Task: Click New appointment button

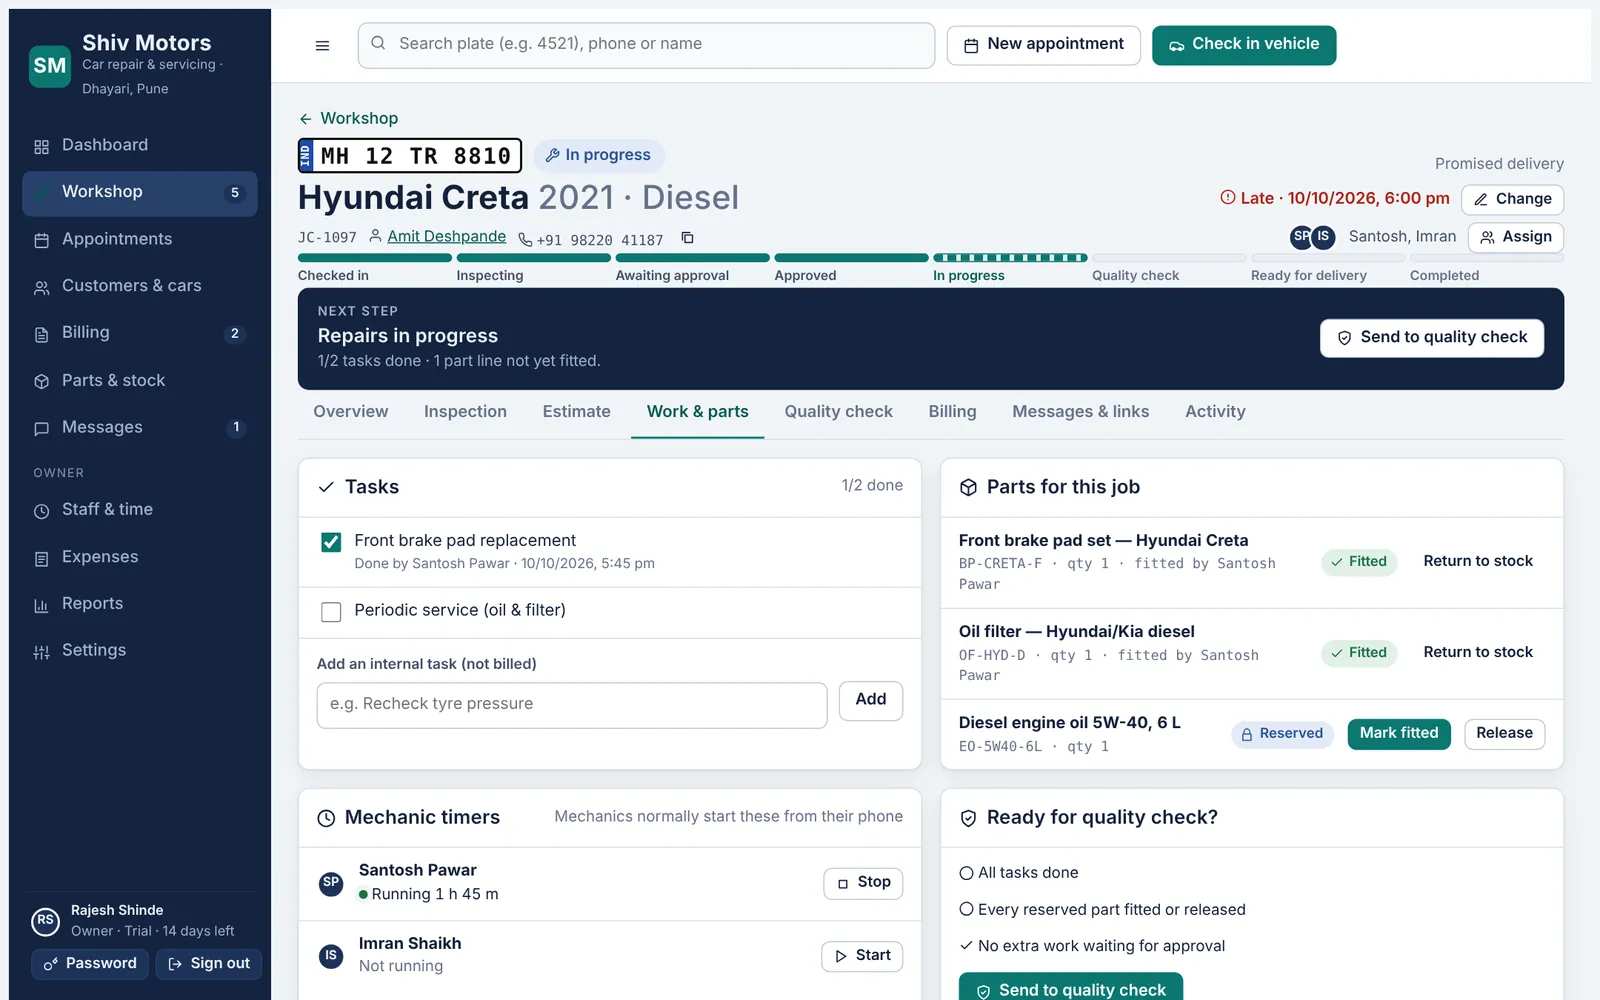Action: (x=1044, y=45)
